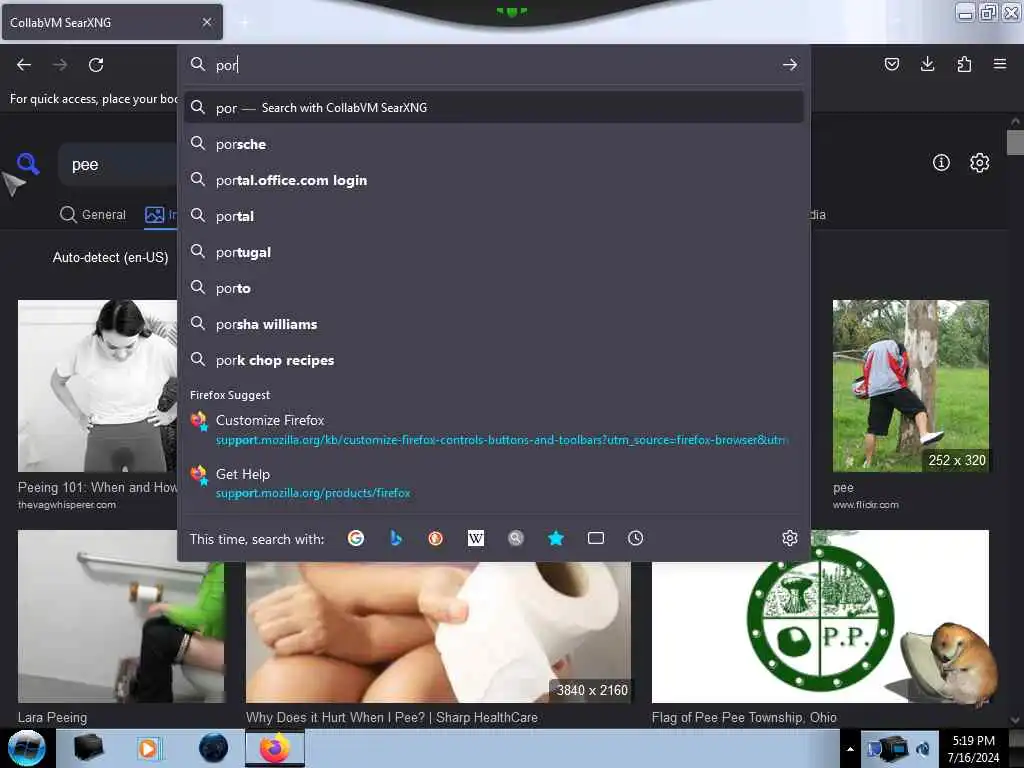1024x768 pixels.
Task: Open Firefox in the taskbar
Action: click(x=275, y=748)
